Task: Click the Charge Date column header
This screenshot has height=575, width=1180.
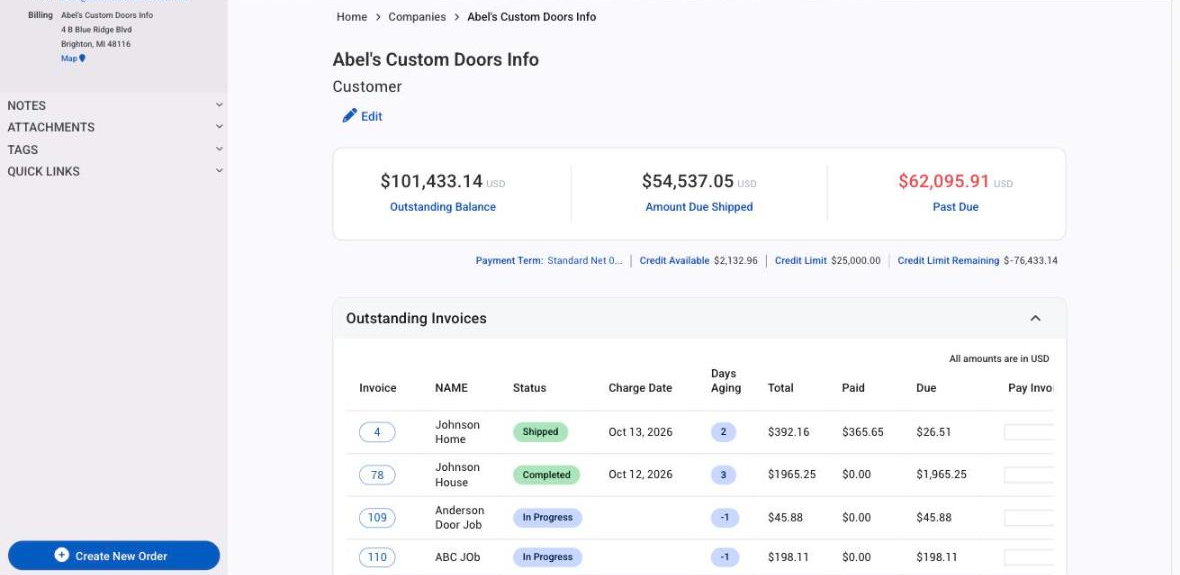Action: pos(640,388)
